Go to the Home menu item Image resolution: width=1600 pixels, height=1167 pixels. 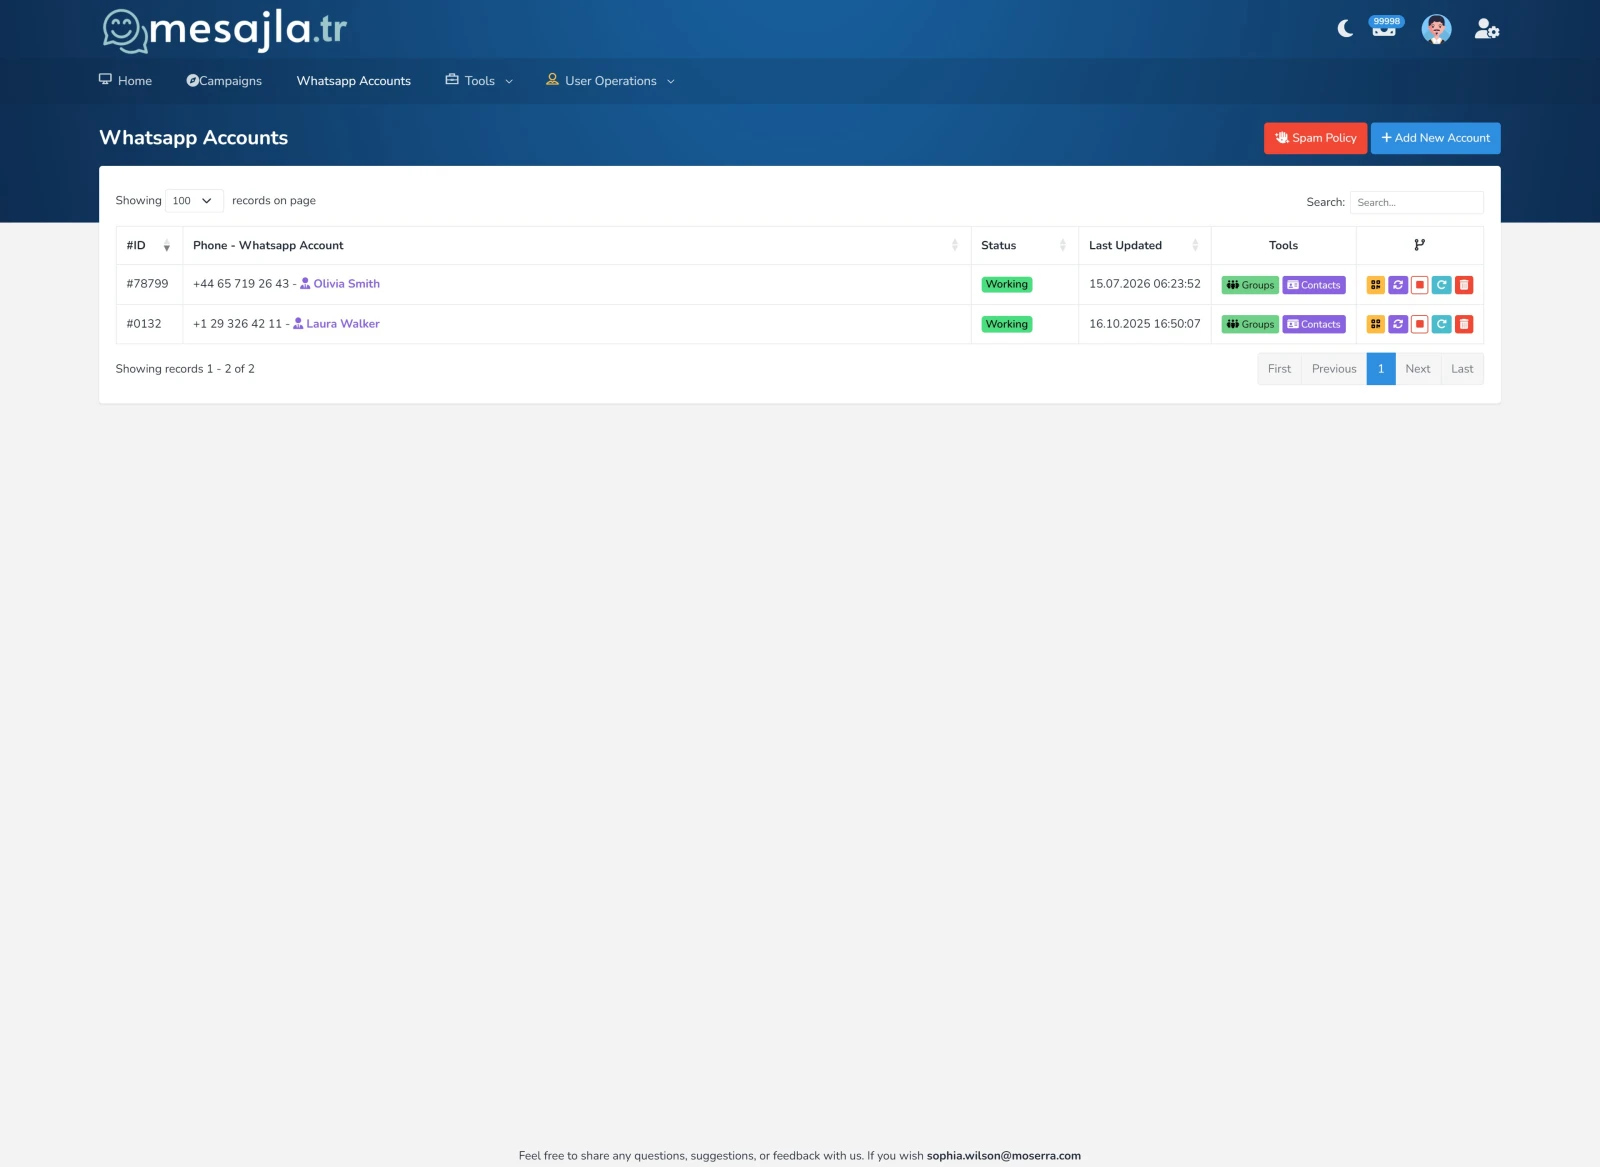tap(125, 81)
